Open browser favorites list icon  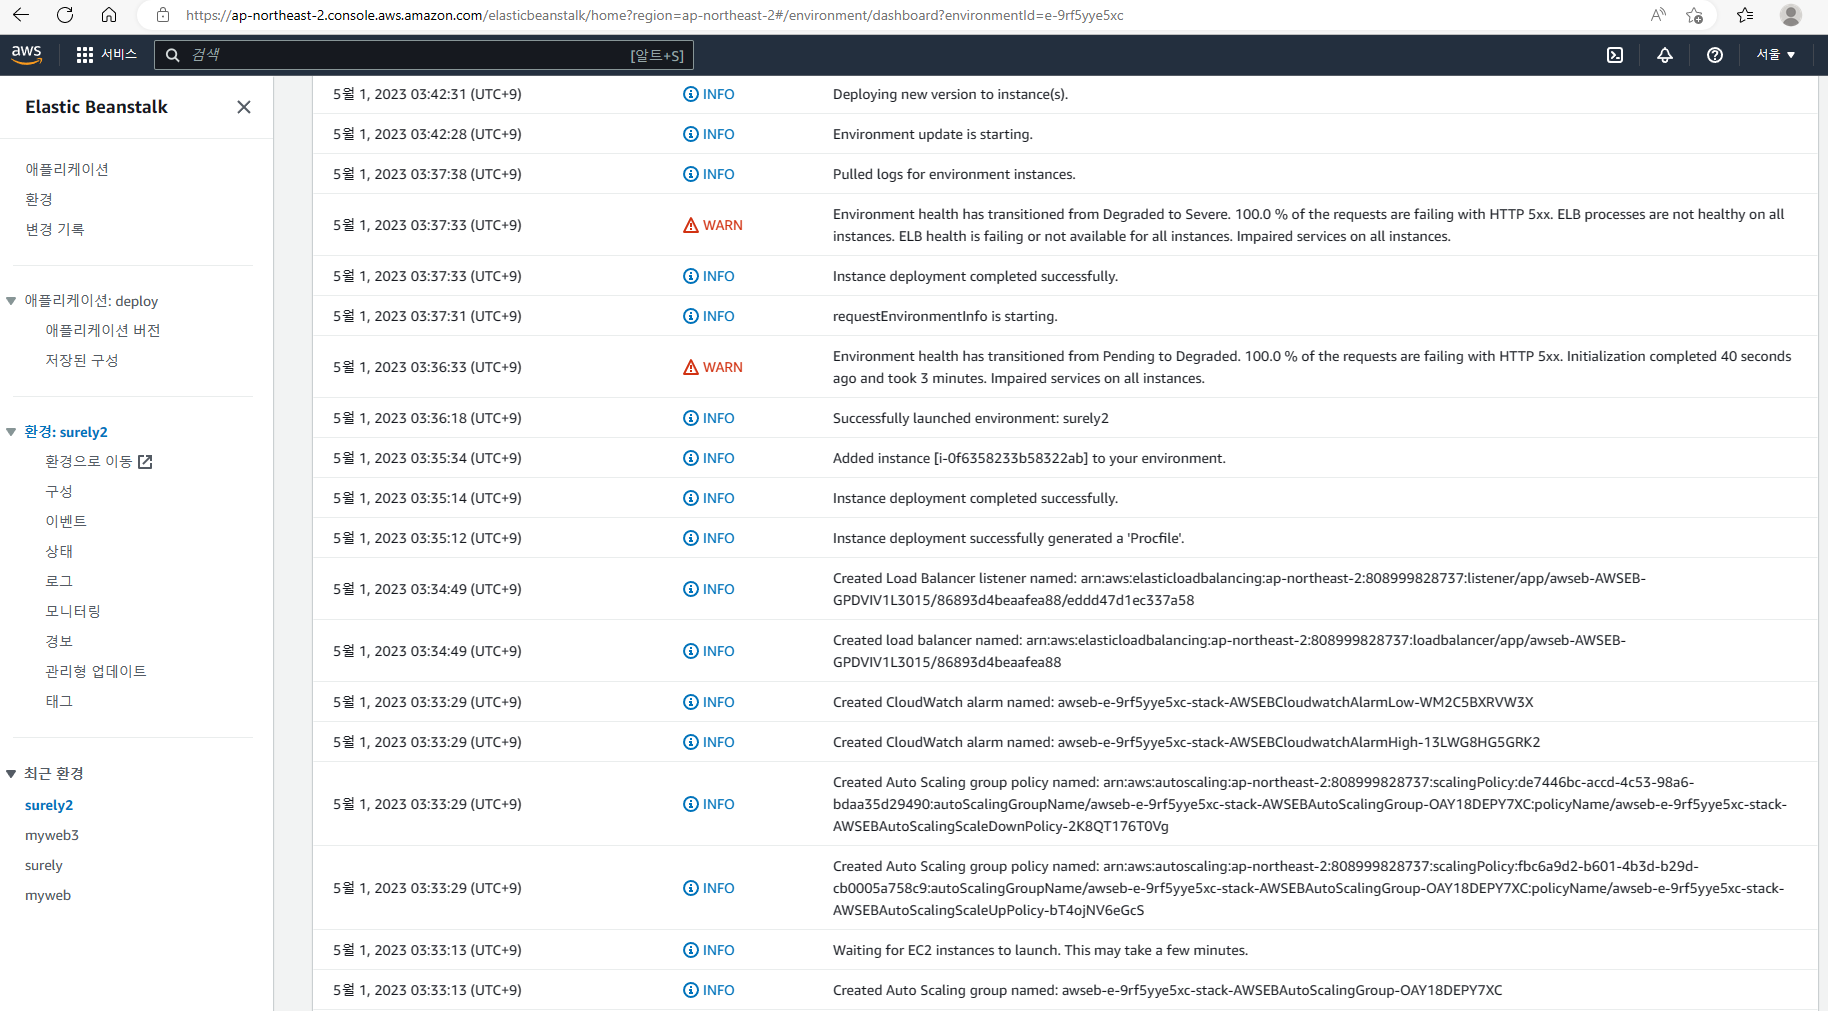click(x=1745, y=15)
